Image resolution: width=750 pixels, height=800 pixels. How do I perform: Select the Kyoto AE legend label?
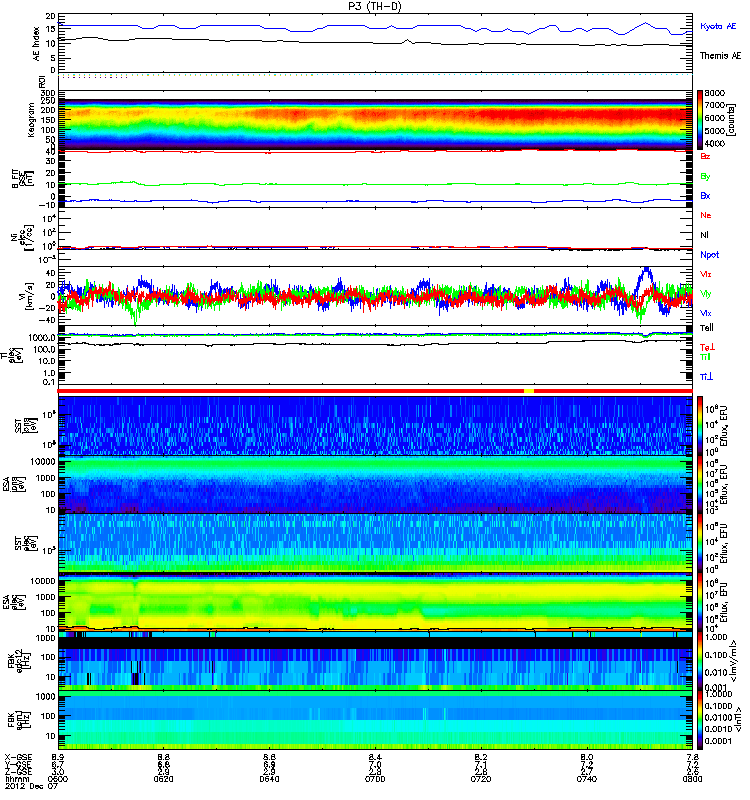click(x=718, y=26)
